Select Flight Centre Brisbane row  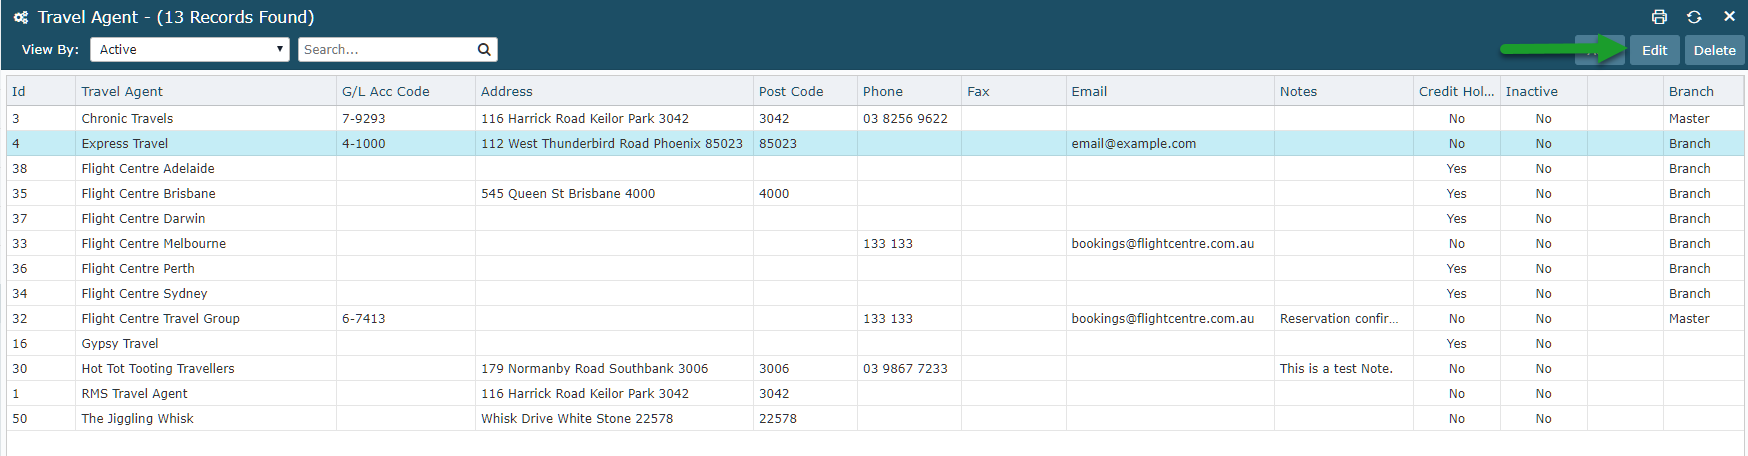pyautogui.click(x=875, y=193)
